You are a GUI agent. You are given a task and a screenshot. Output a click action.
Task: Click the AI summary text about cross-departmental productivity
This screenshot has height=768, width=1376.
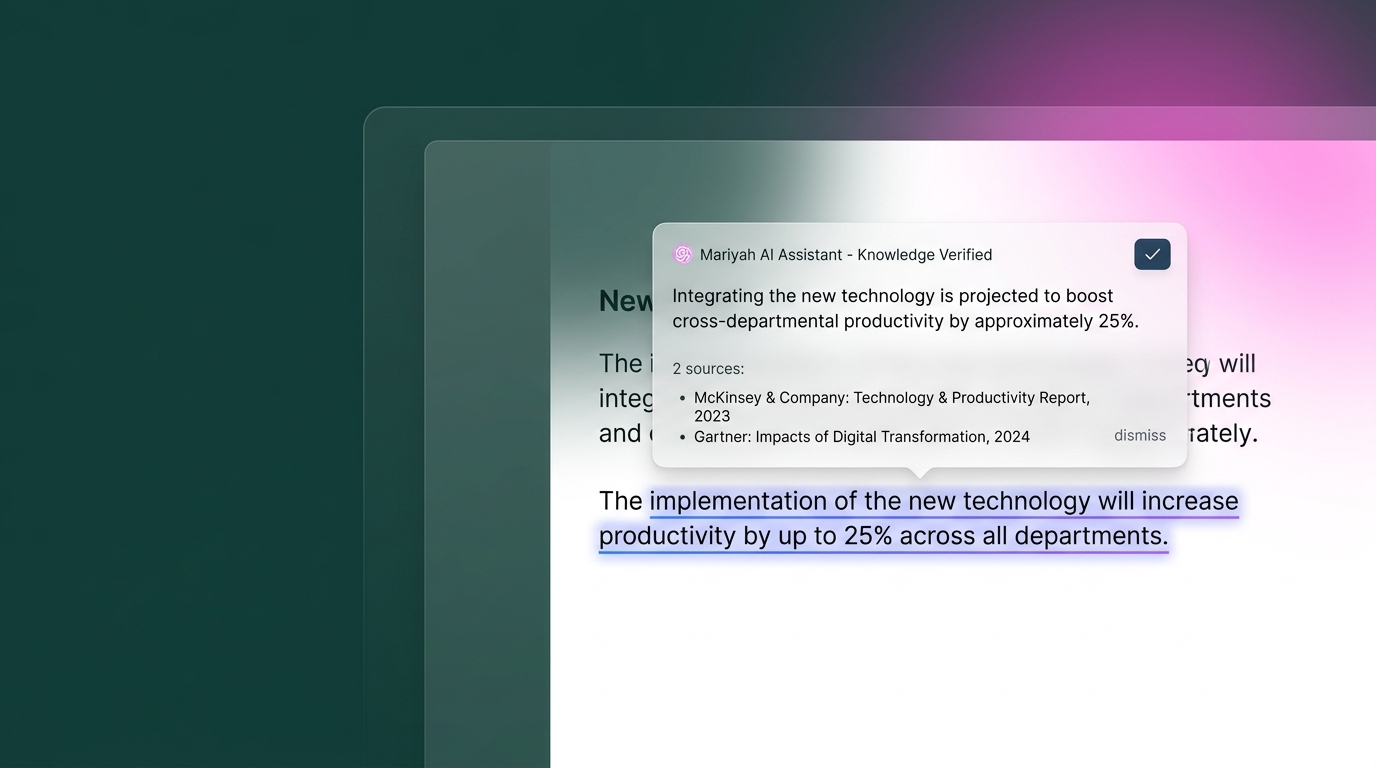pos(906,308)
